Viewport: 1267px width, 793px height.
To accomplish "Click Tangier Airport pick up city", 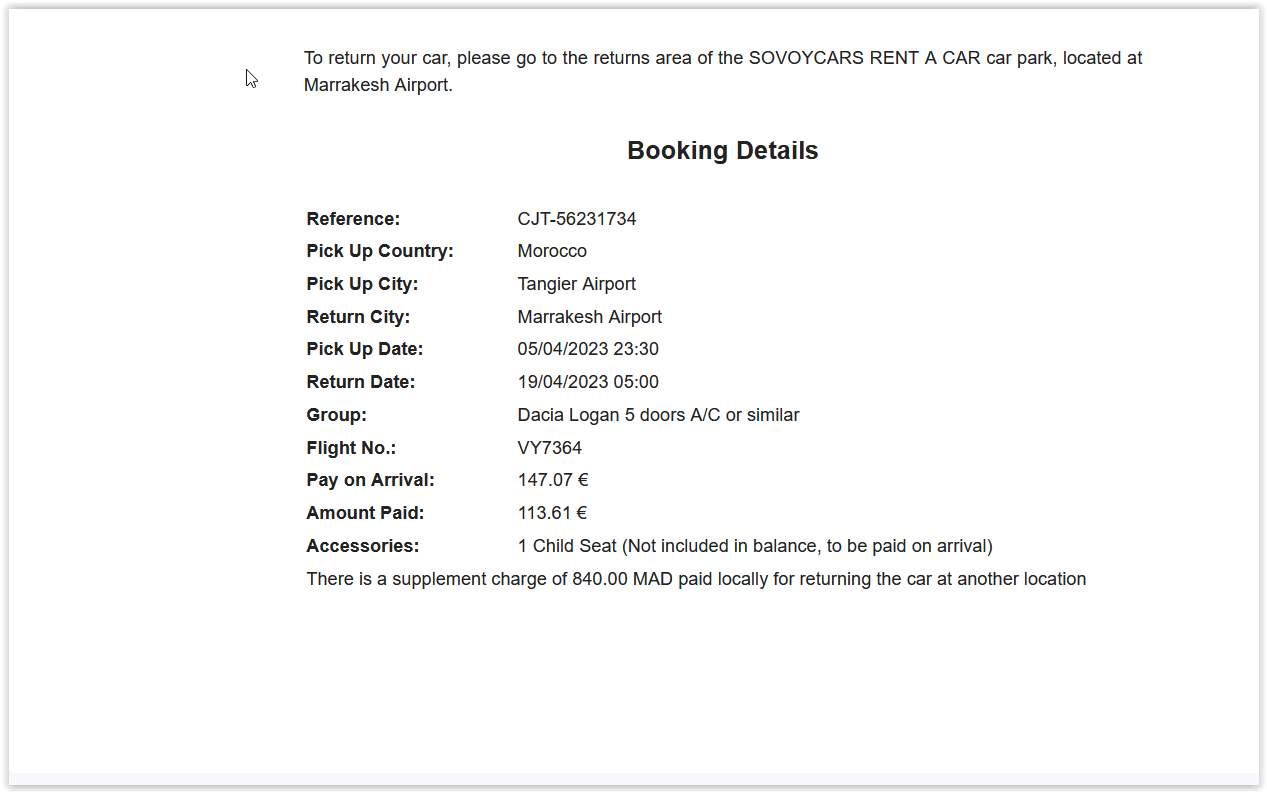I will [576, 284].
